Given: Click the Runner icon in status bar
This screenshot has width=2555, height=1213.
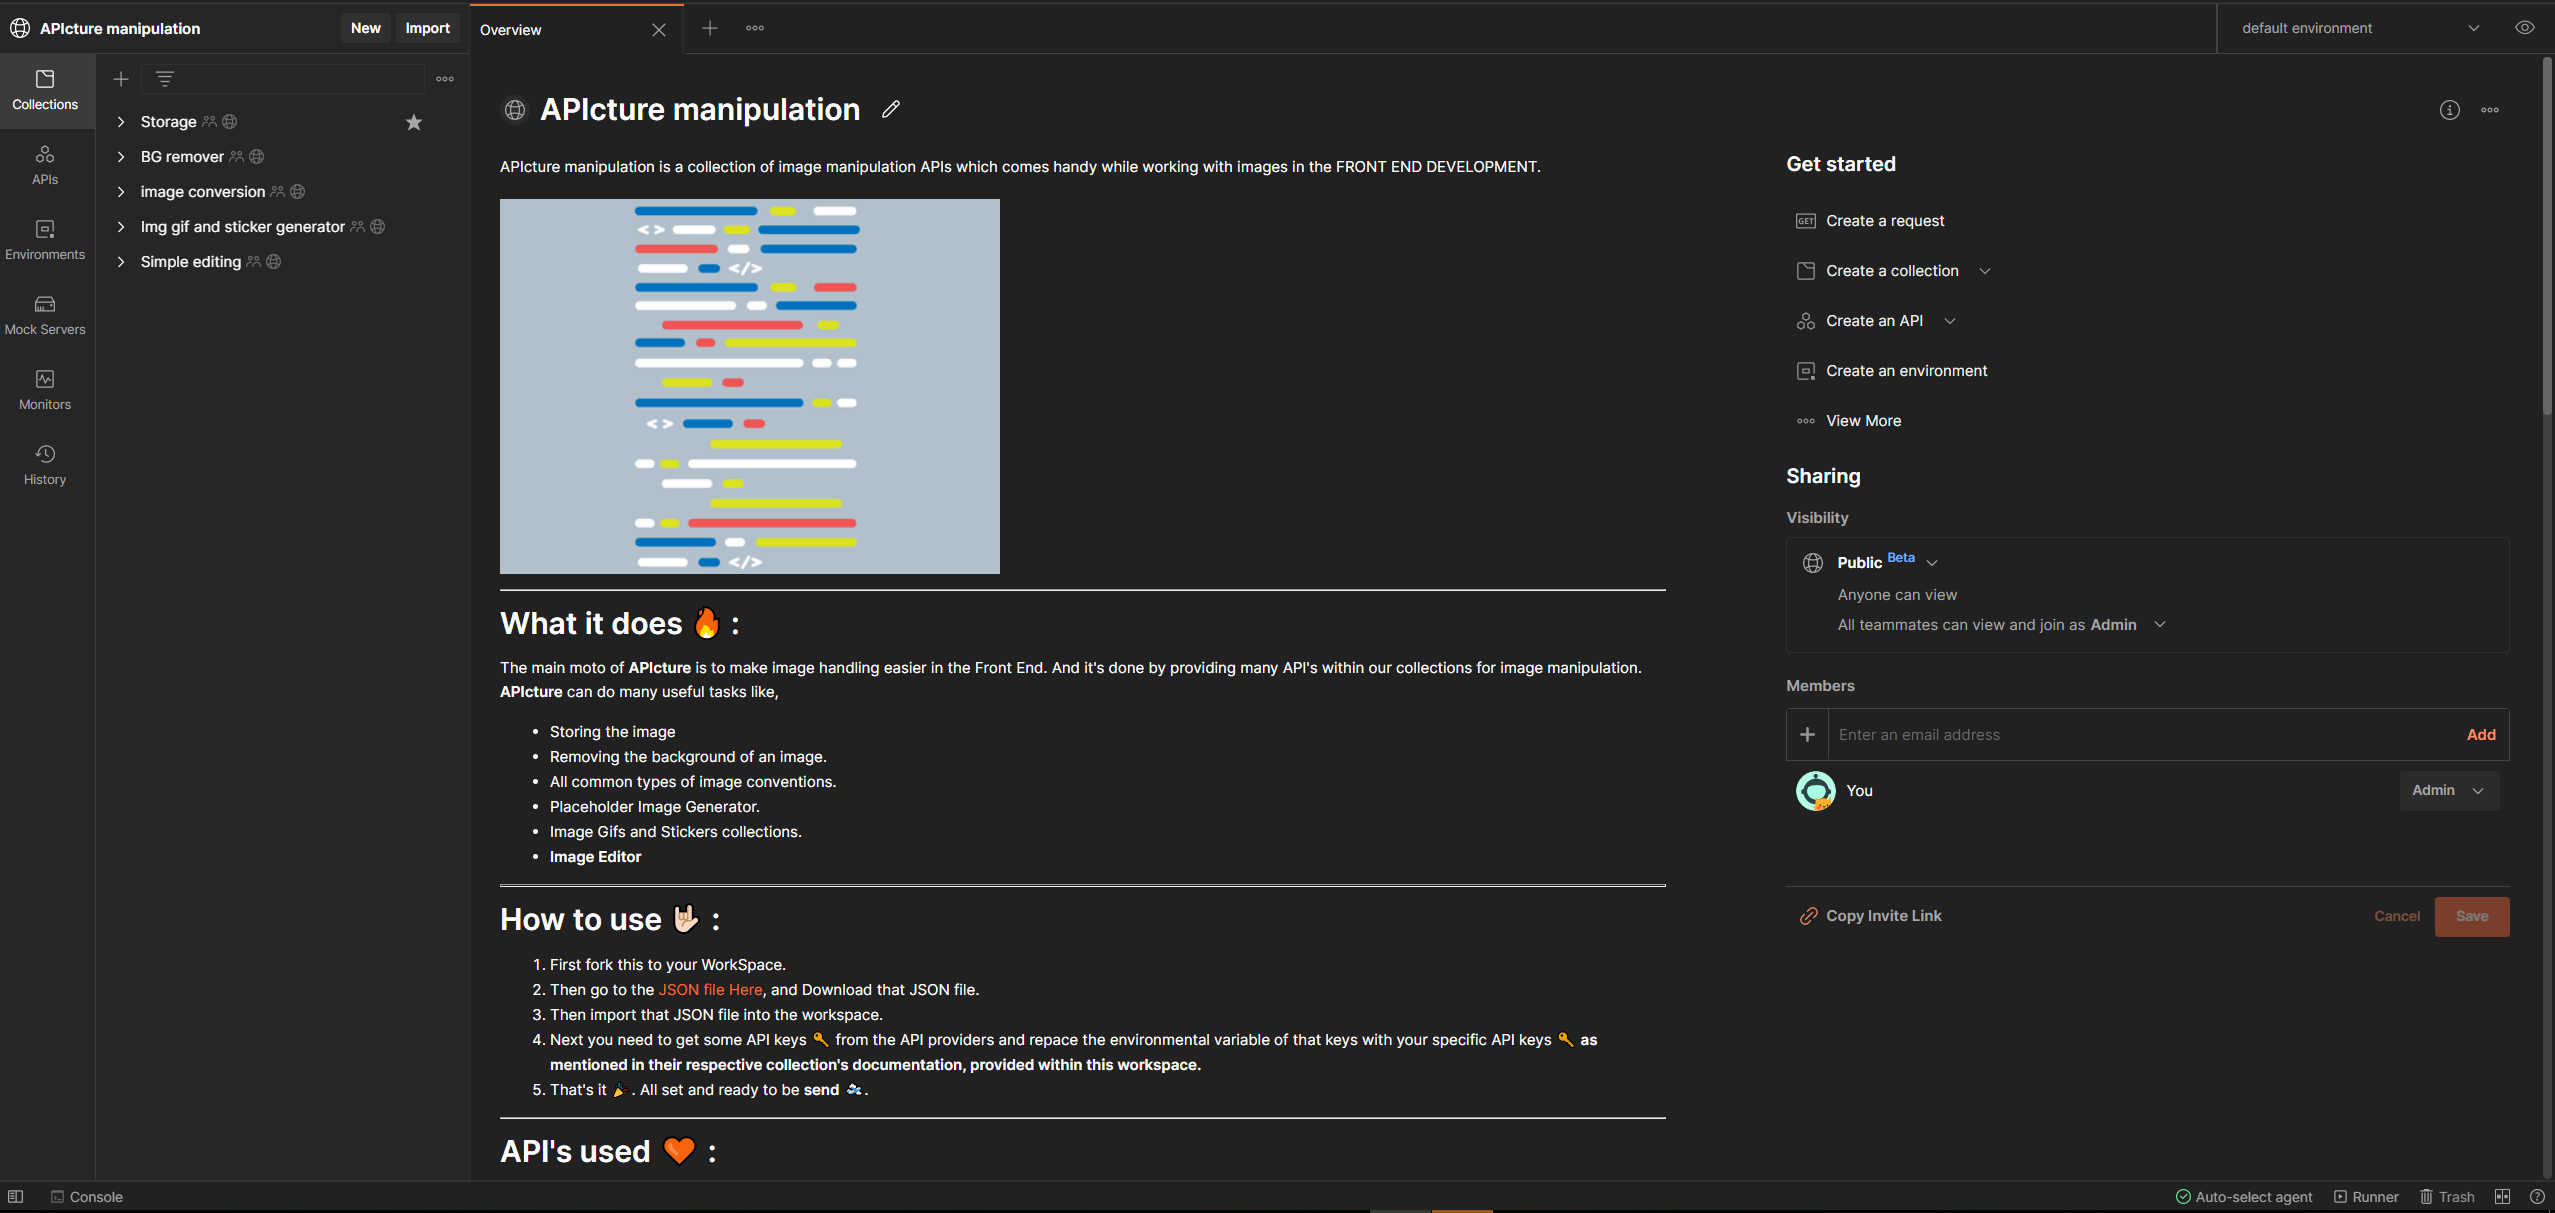Looking at the screenshot, I should [2366, 1197].
